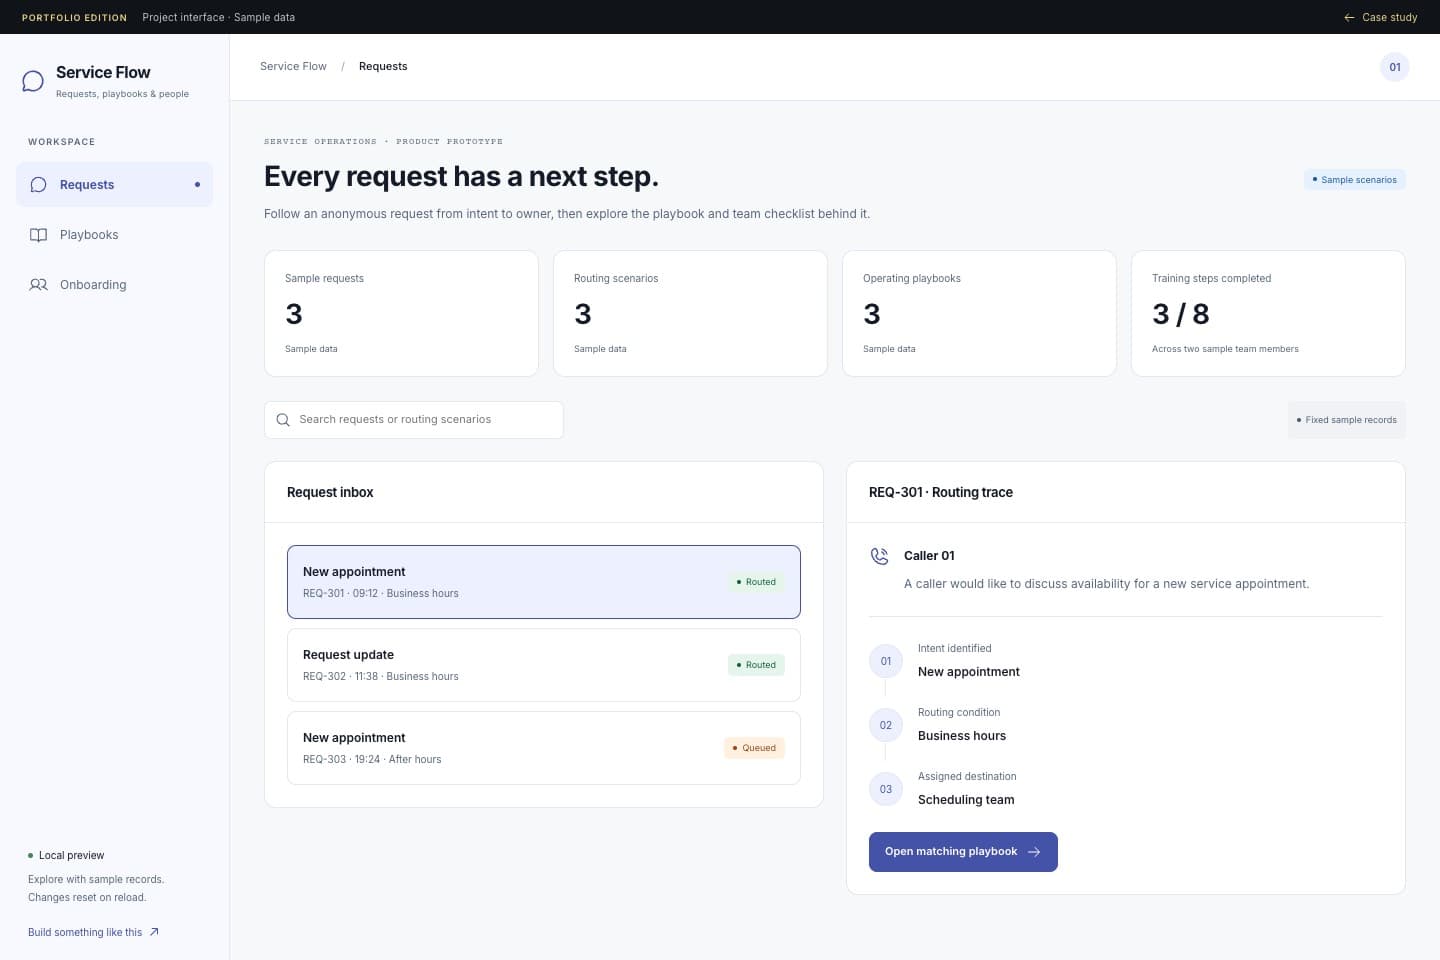Click the Sample requests stat card

click(x=401, y=313)
